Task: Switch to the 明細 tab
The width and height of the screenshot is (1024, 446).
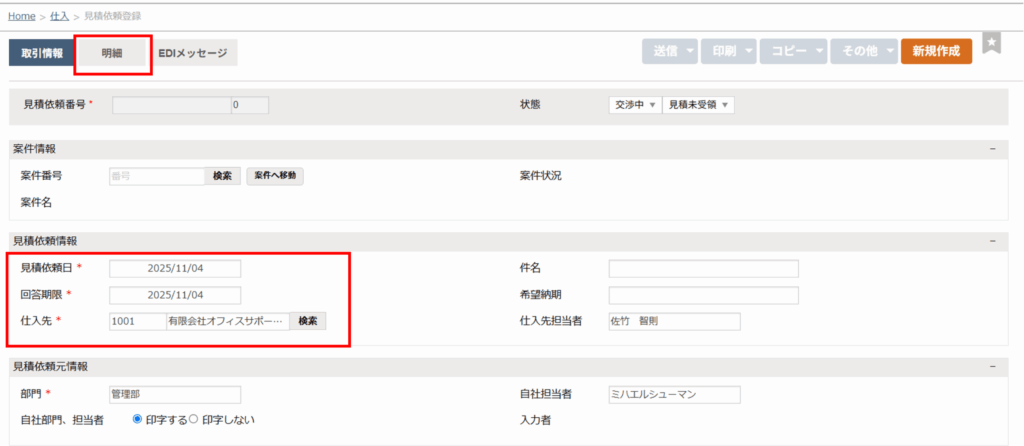Action: tap(112, 53)
